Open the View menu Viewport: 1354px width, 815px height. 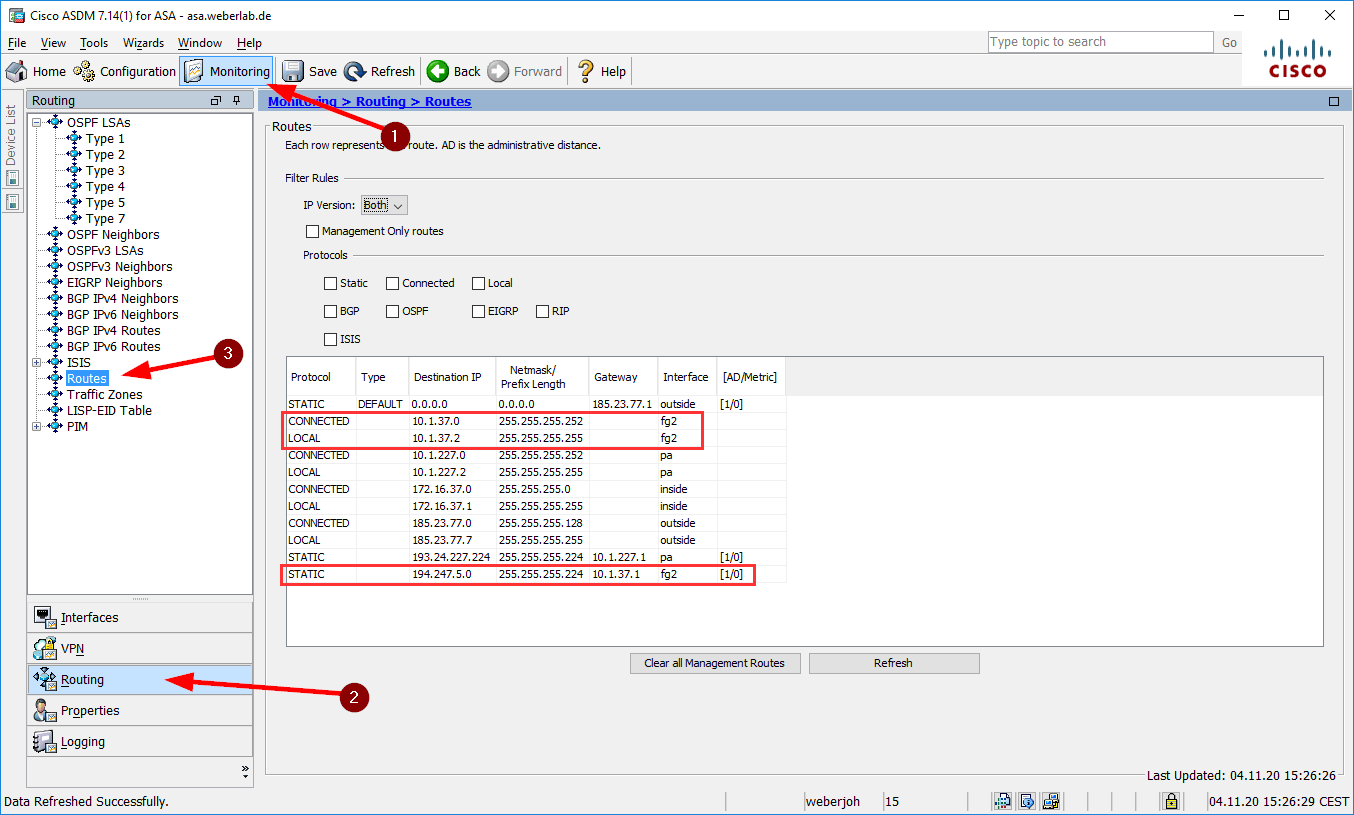[53, 43]
